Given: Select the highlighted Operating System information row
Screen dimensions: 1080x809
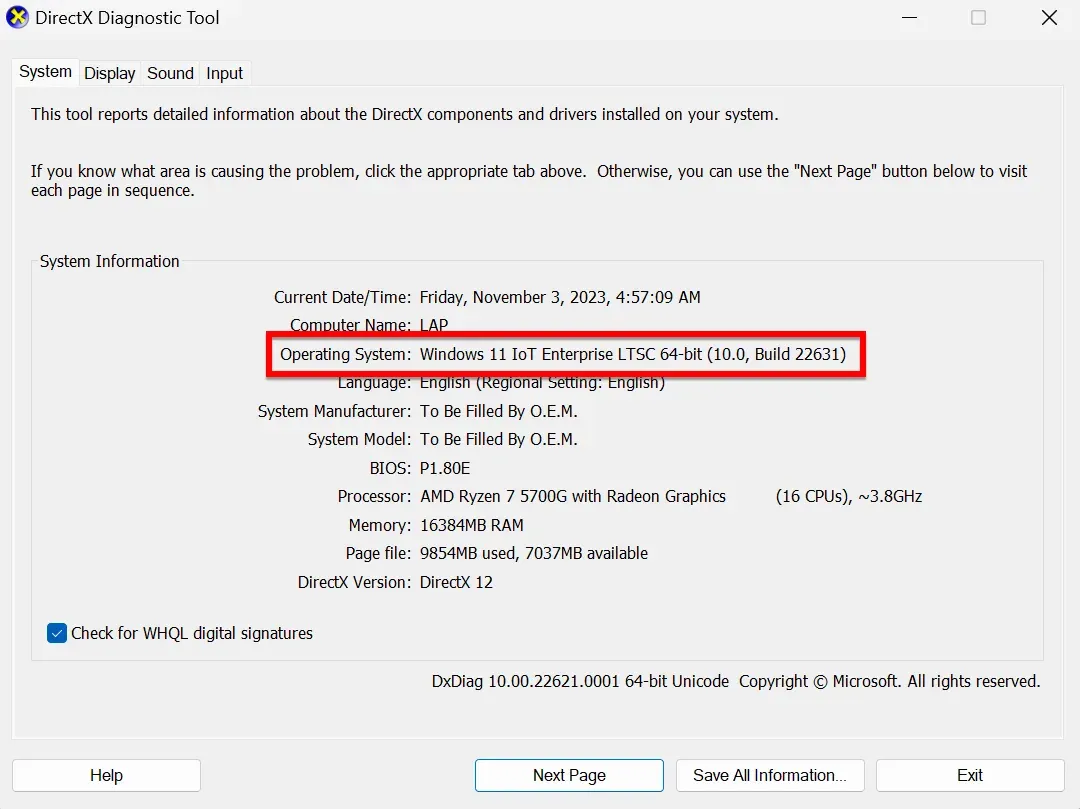Looking at the screenshot, I should pos(565,354).
